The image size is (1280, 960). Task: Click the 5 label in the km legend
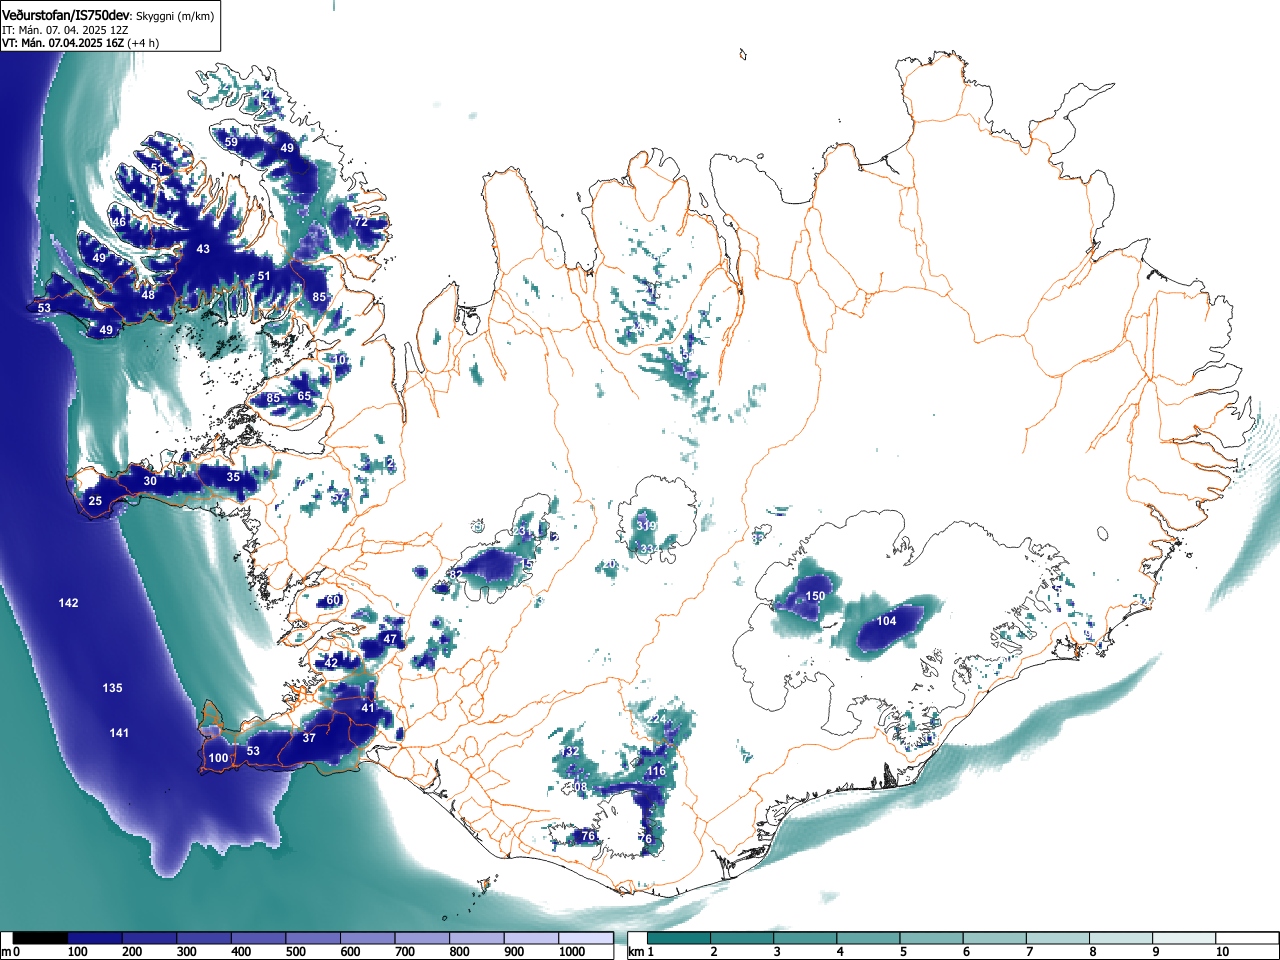[x=903, y=952]
